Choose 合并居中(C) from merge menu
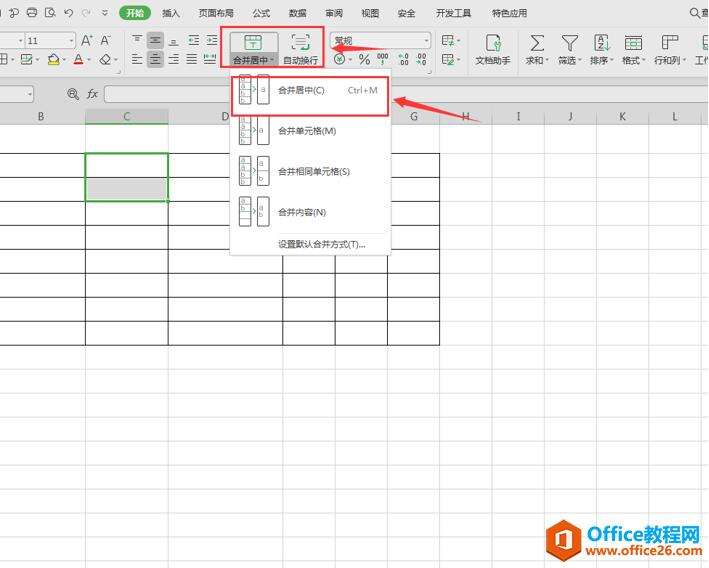 pyautogui.click(x=310, y=90)
